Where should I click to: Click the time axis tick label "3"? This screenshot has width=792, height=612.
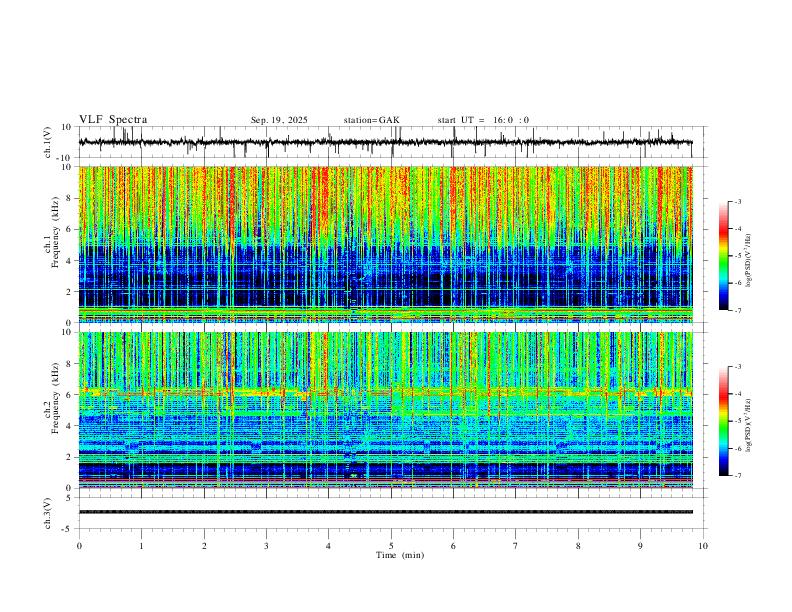[266, 546]
